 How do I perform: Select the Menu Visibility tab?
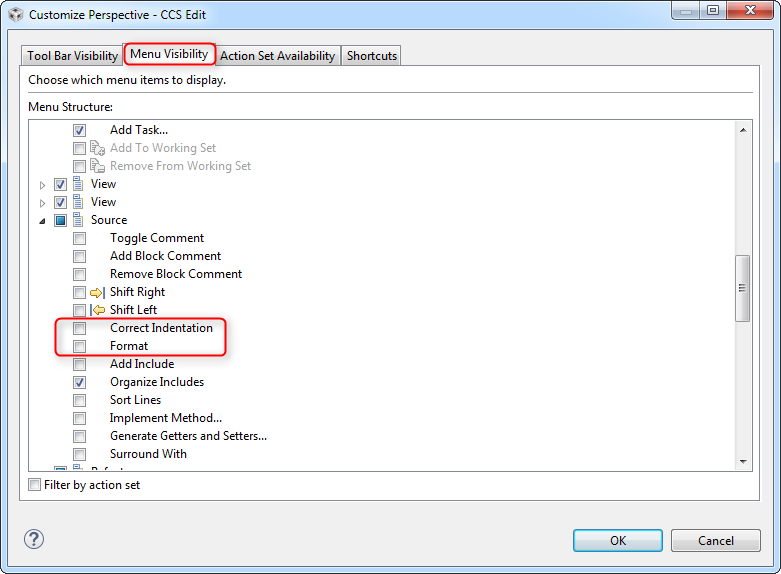pyautogui.click(x=169, y=54)
